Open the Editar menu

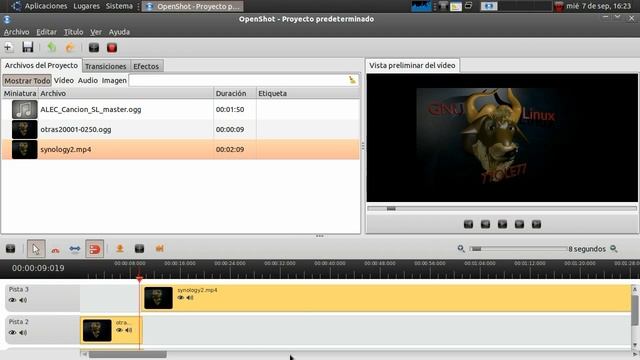pyautogui.click(x=46, y=32)
